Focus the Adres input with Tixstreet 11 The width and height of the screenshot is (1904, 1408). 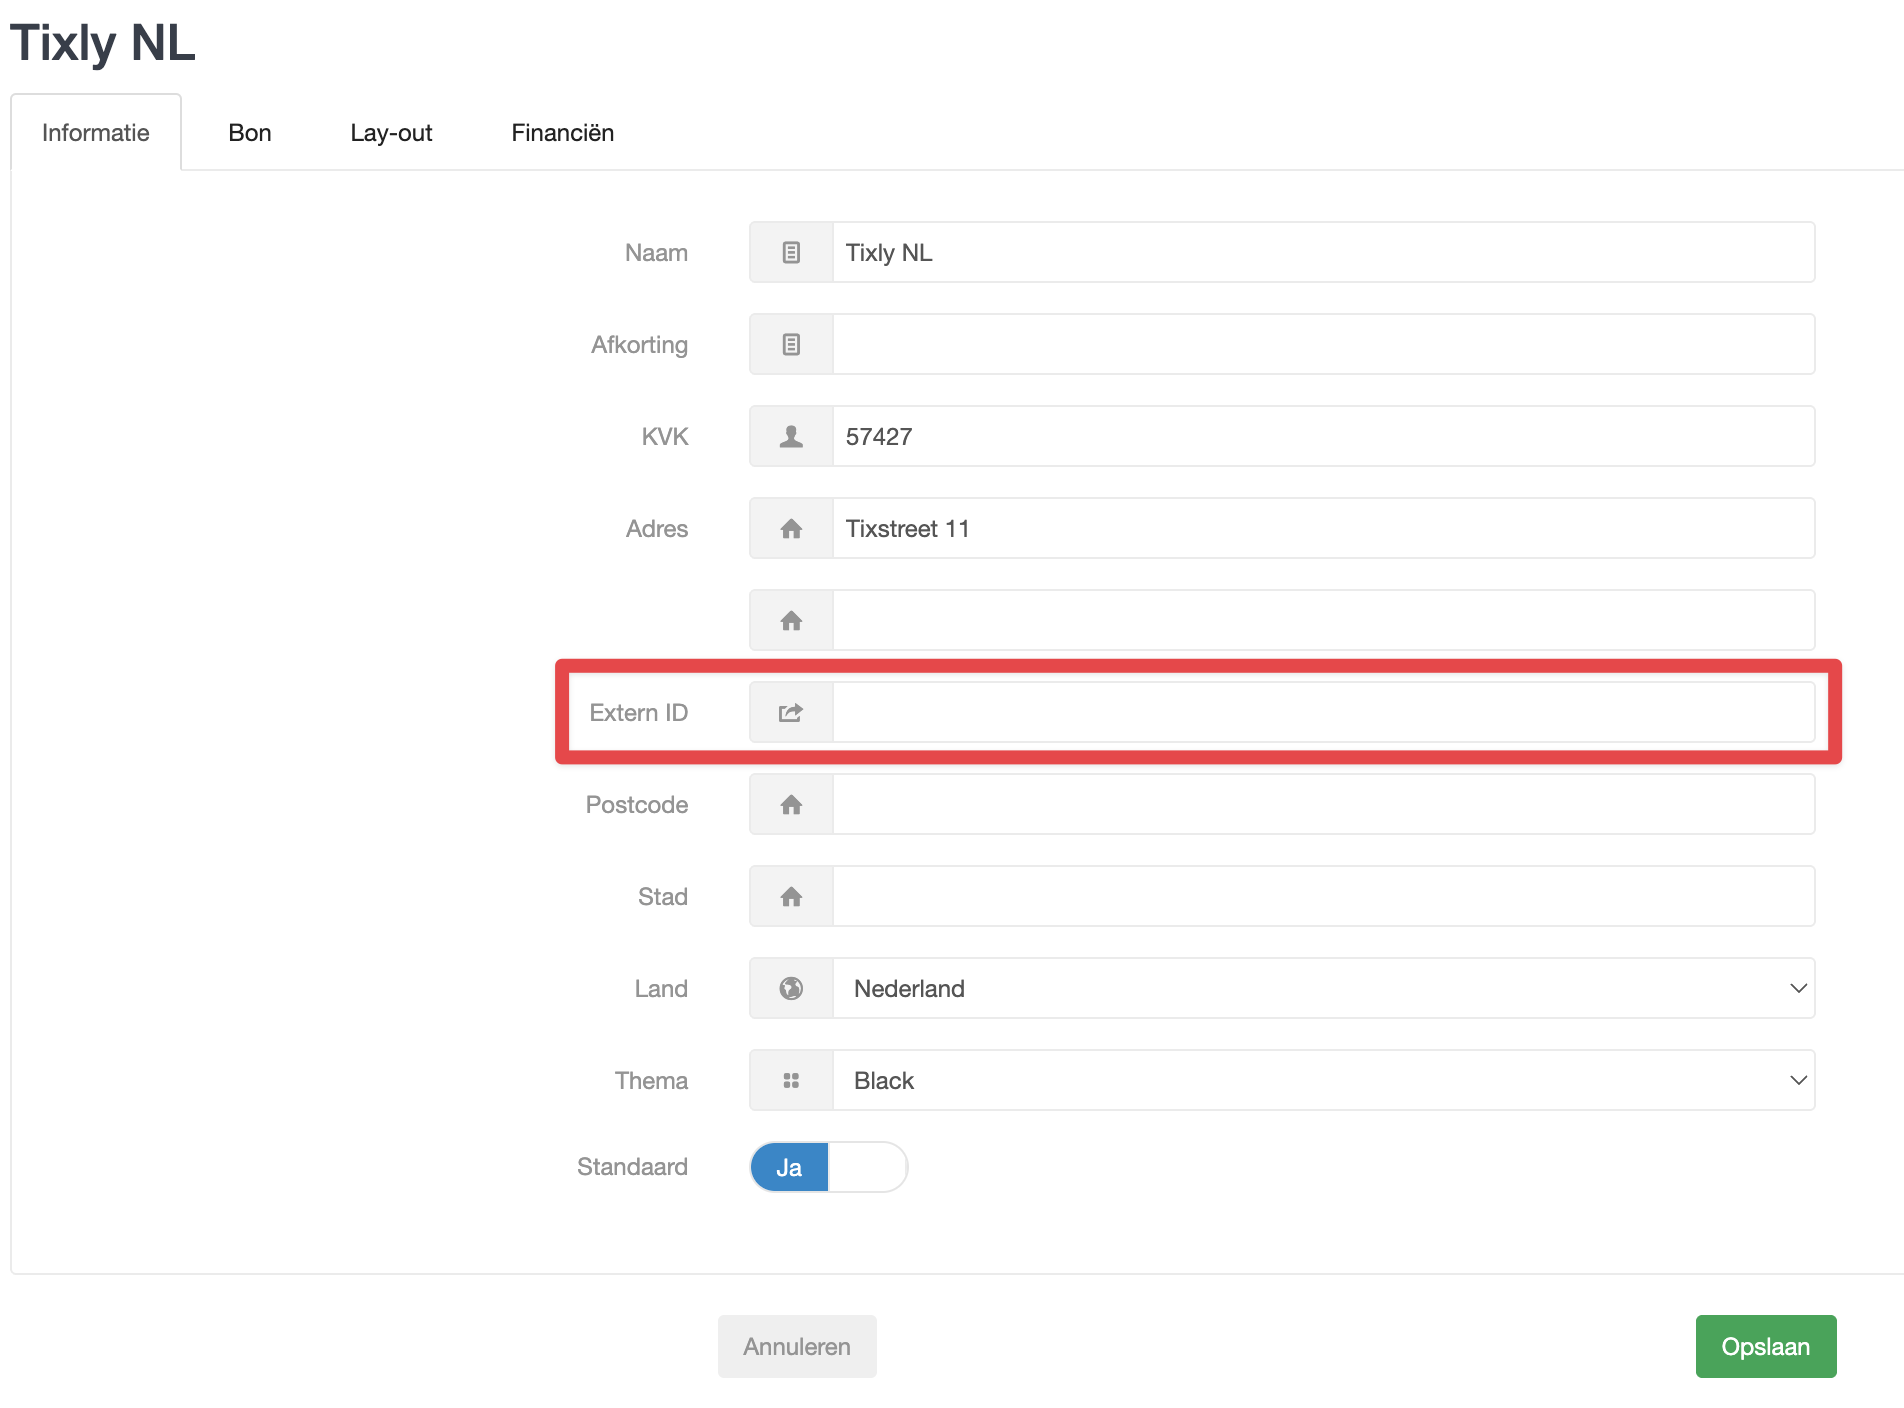(1324, 529)
